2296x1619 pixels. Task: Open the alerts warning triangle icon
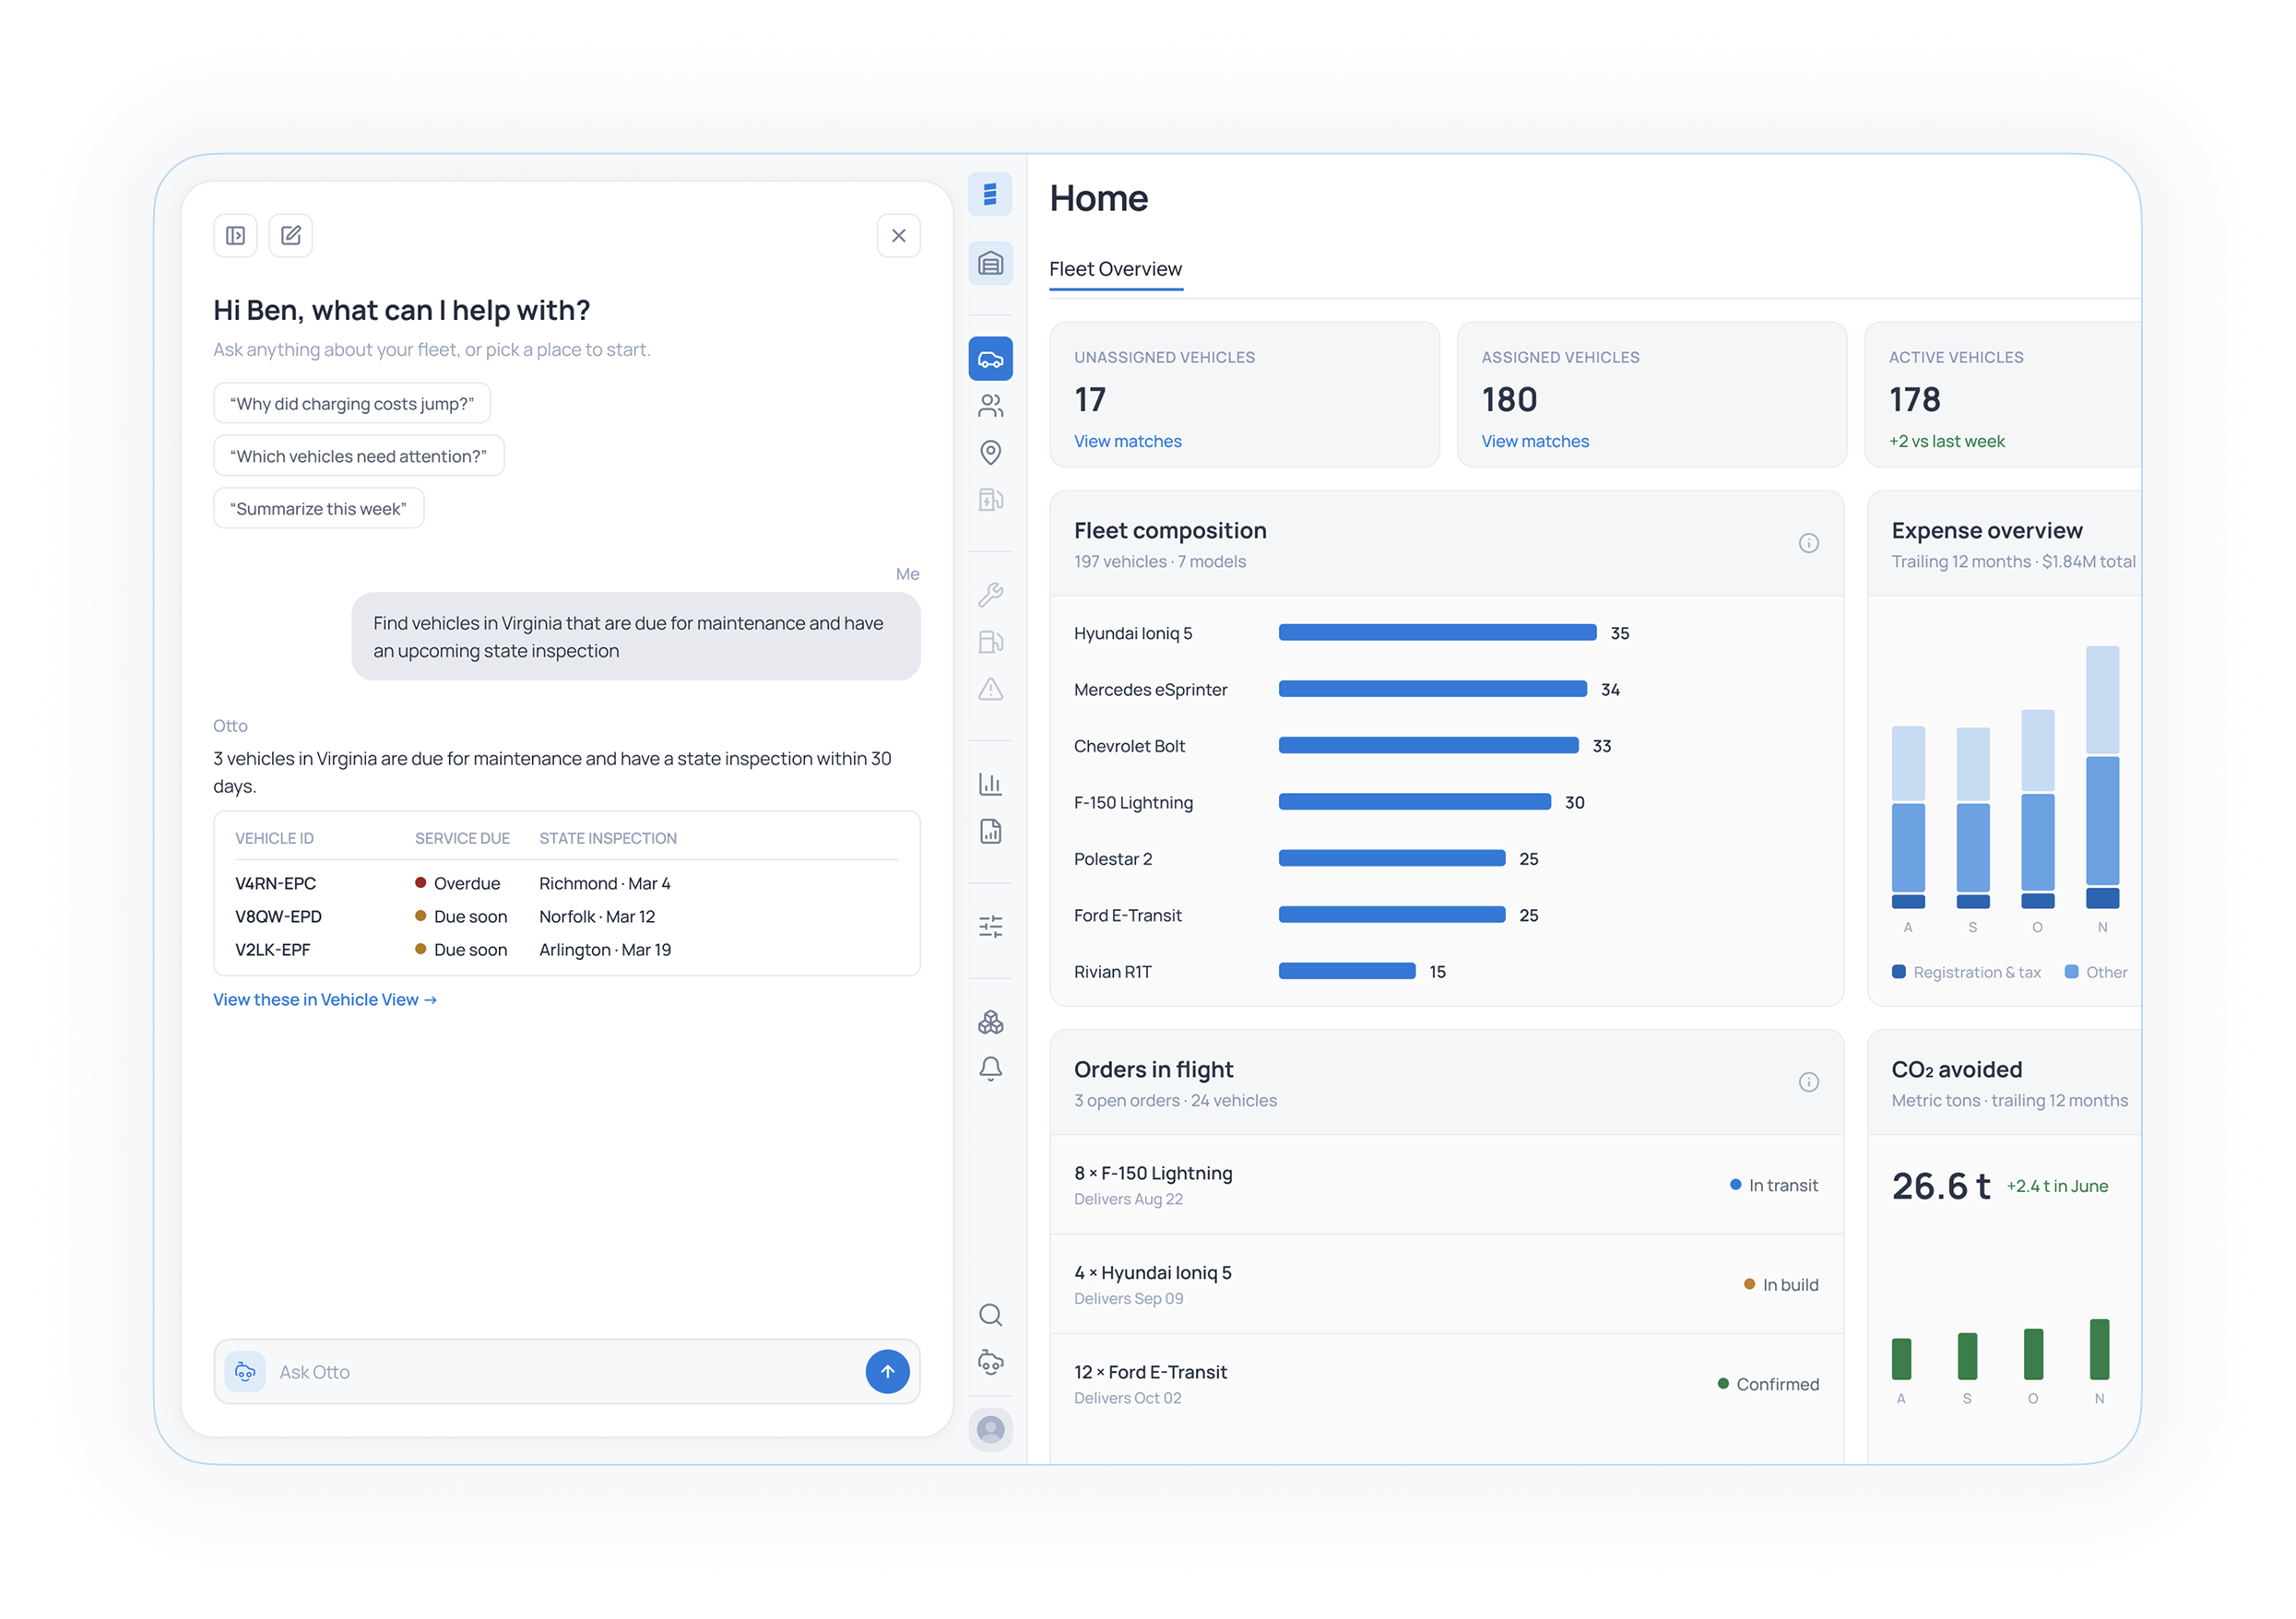pyautogui.click(x=990, y=689)
